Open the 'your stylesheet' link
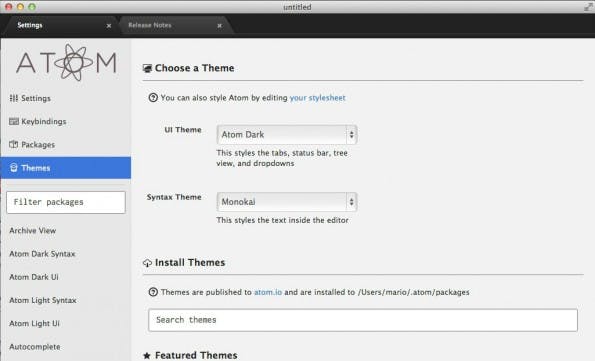This screenshot has height=361, width=595. (318, 98)
